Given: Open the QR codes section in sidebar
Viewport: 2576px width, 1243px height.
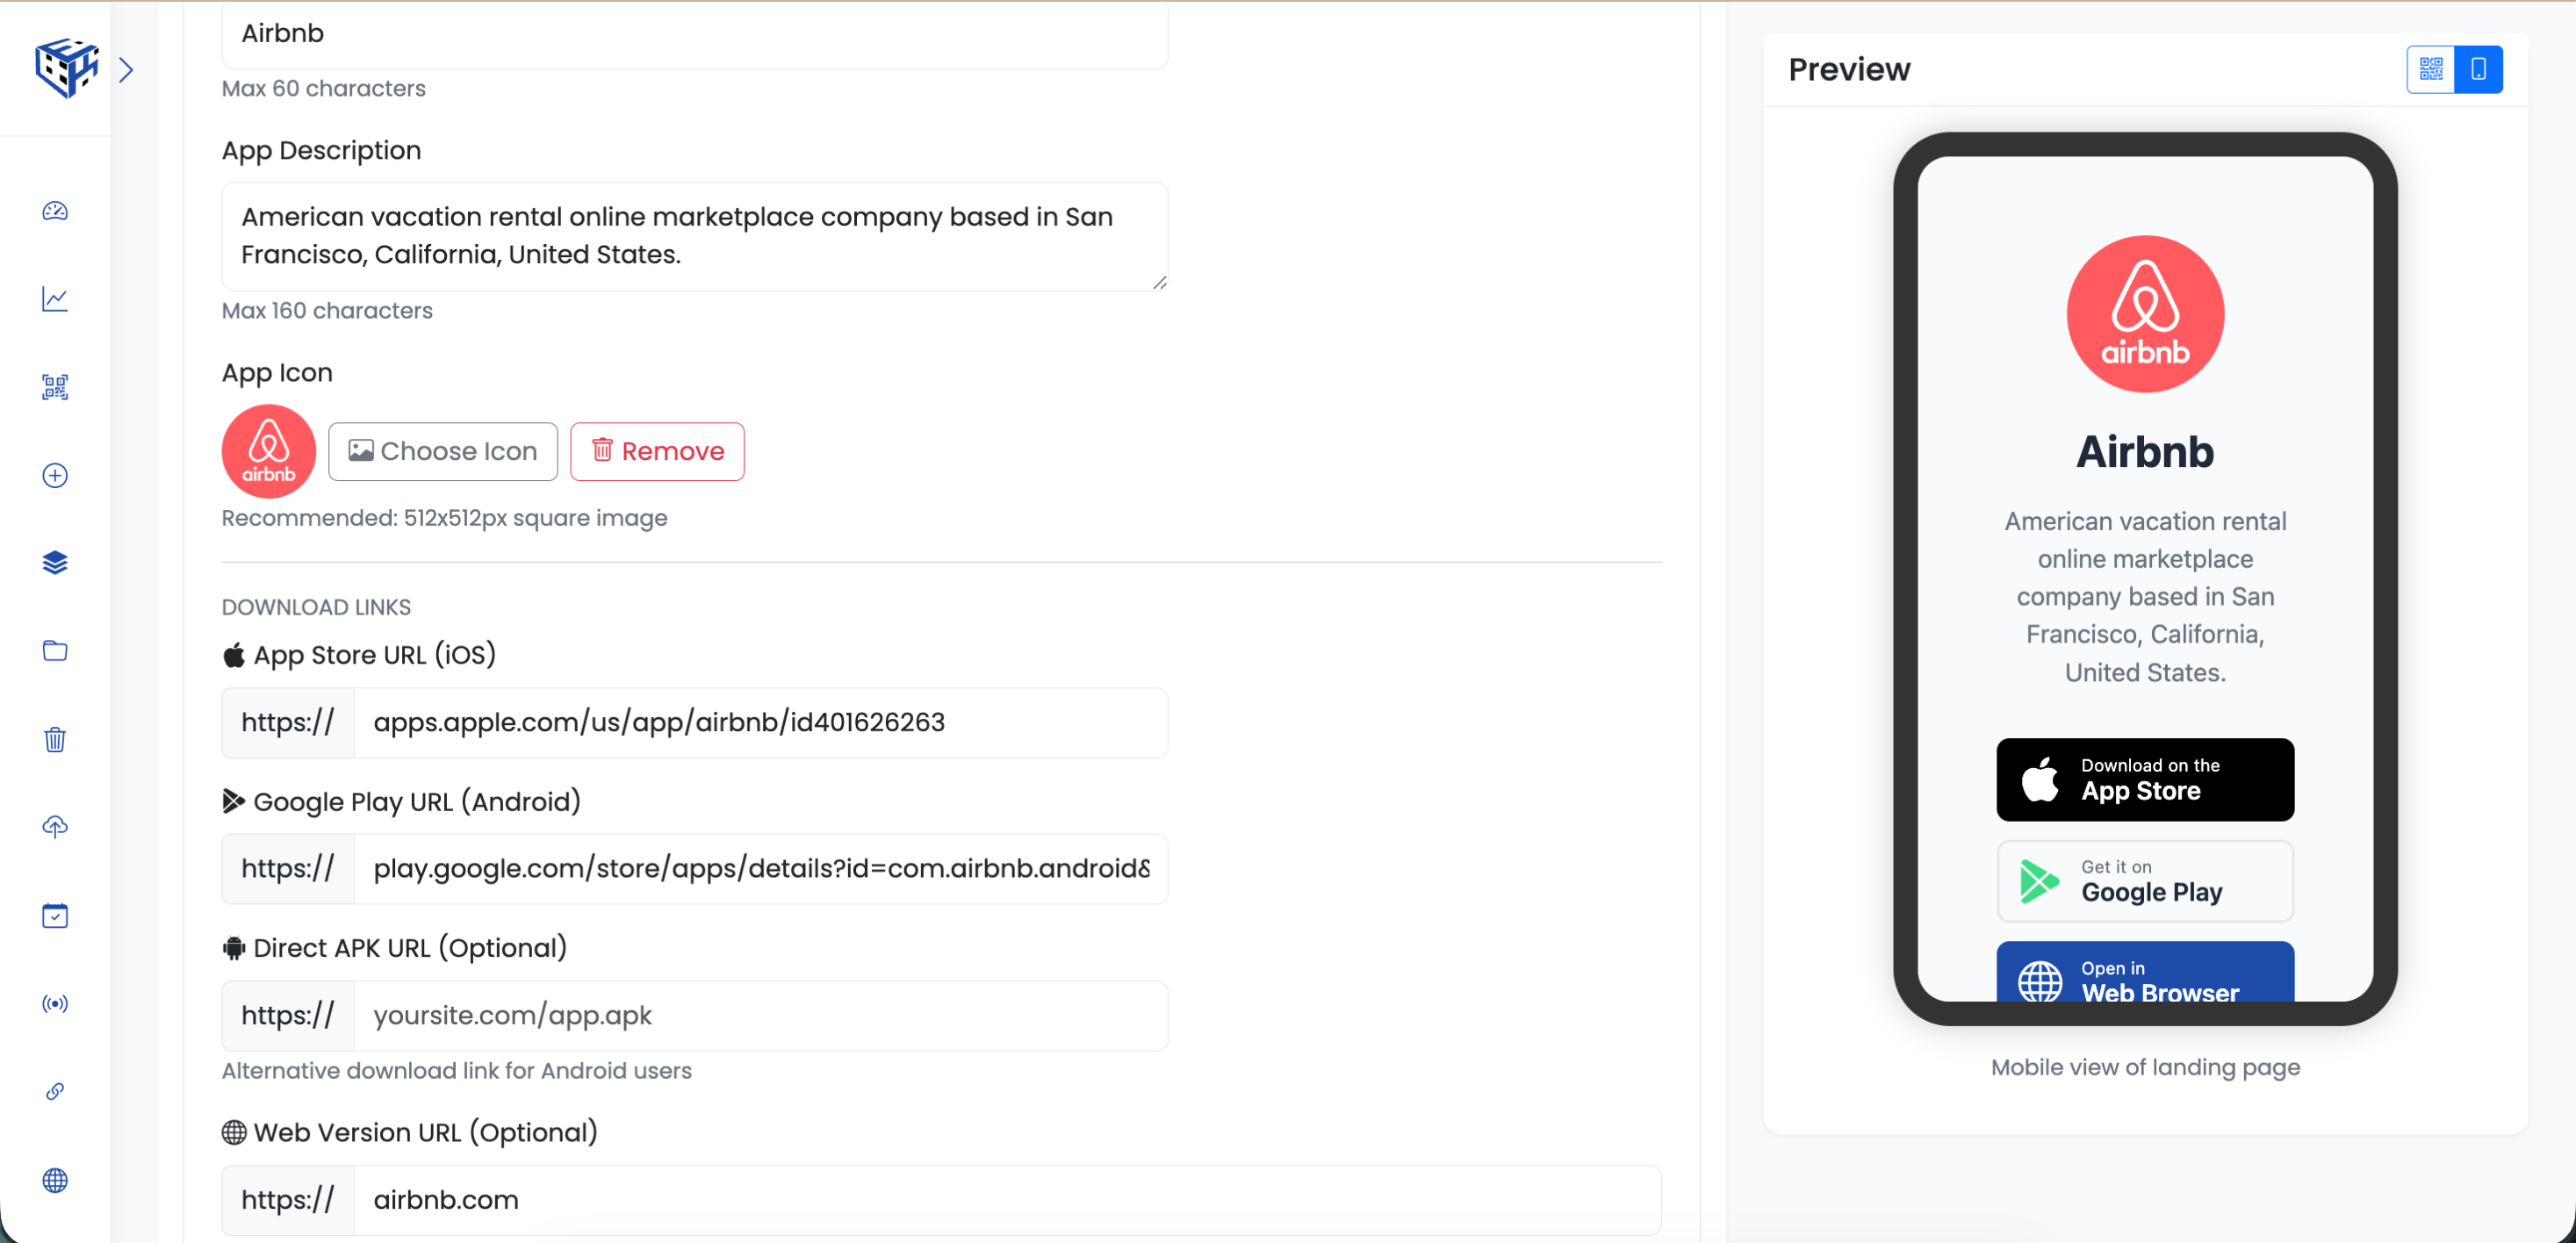Looking at the screenshot, I should pos(55,387).
